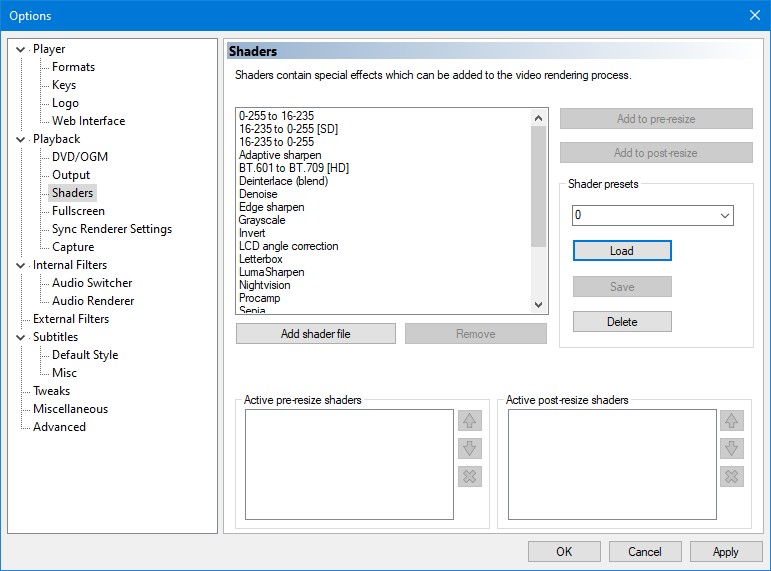Open Default Style subtitles page
771x571 pixels.
click(x=85, y=355)
